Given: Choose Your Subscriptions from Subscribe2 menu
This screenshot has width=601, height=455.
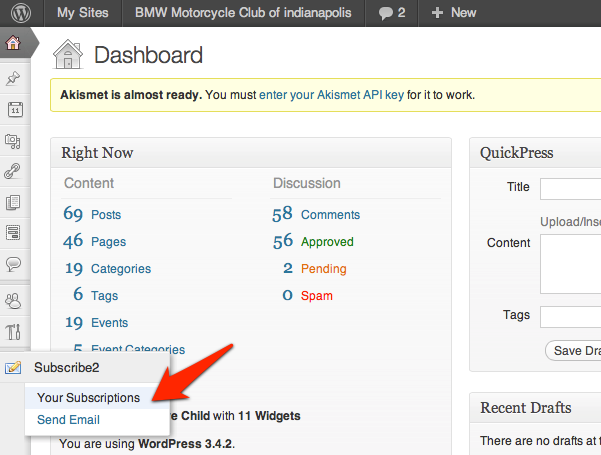Looking at the screenshot, I should 89,398.
